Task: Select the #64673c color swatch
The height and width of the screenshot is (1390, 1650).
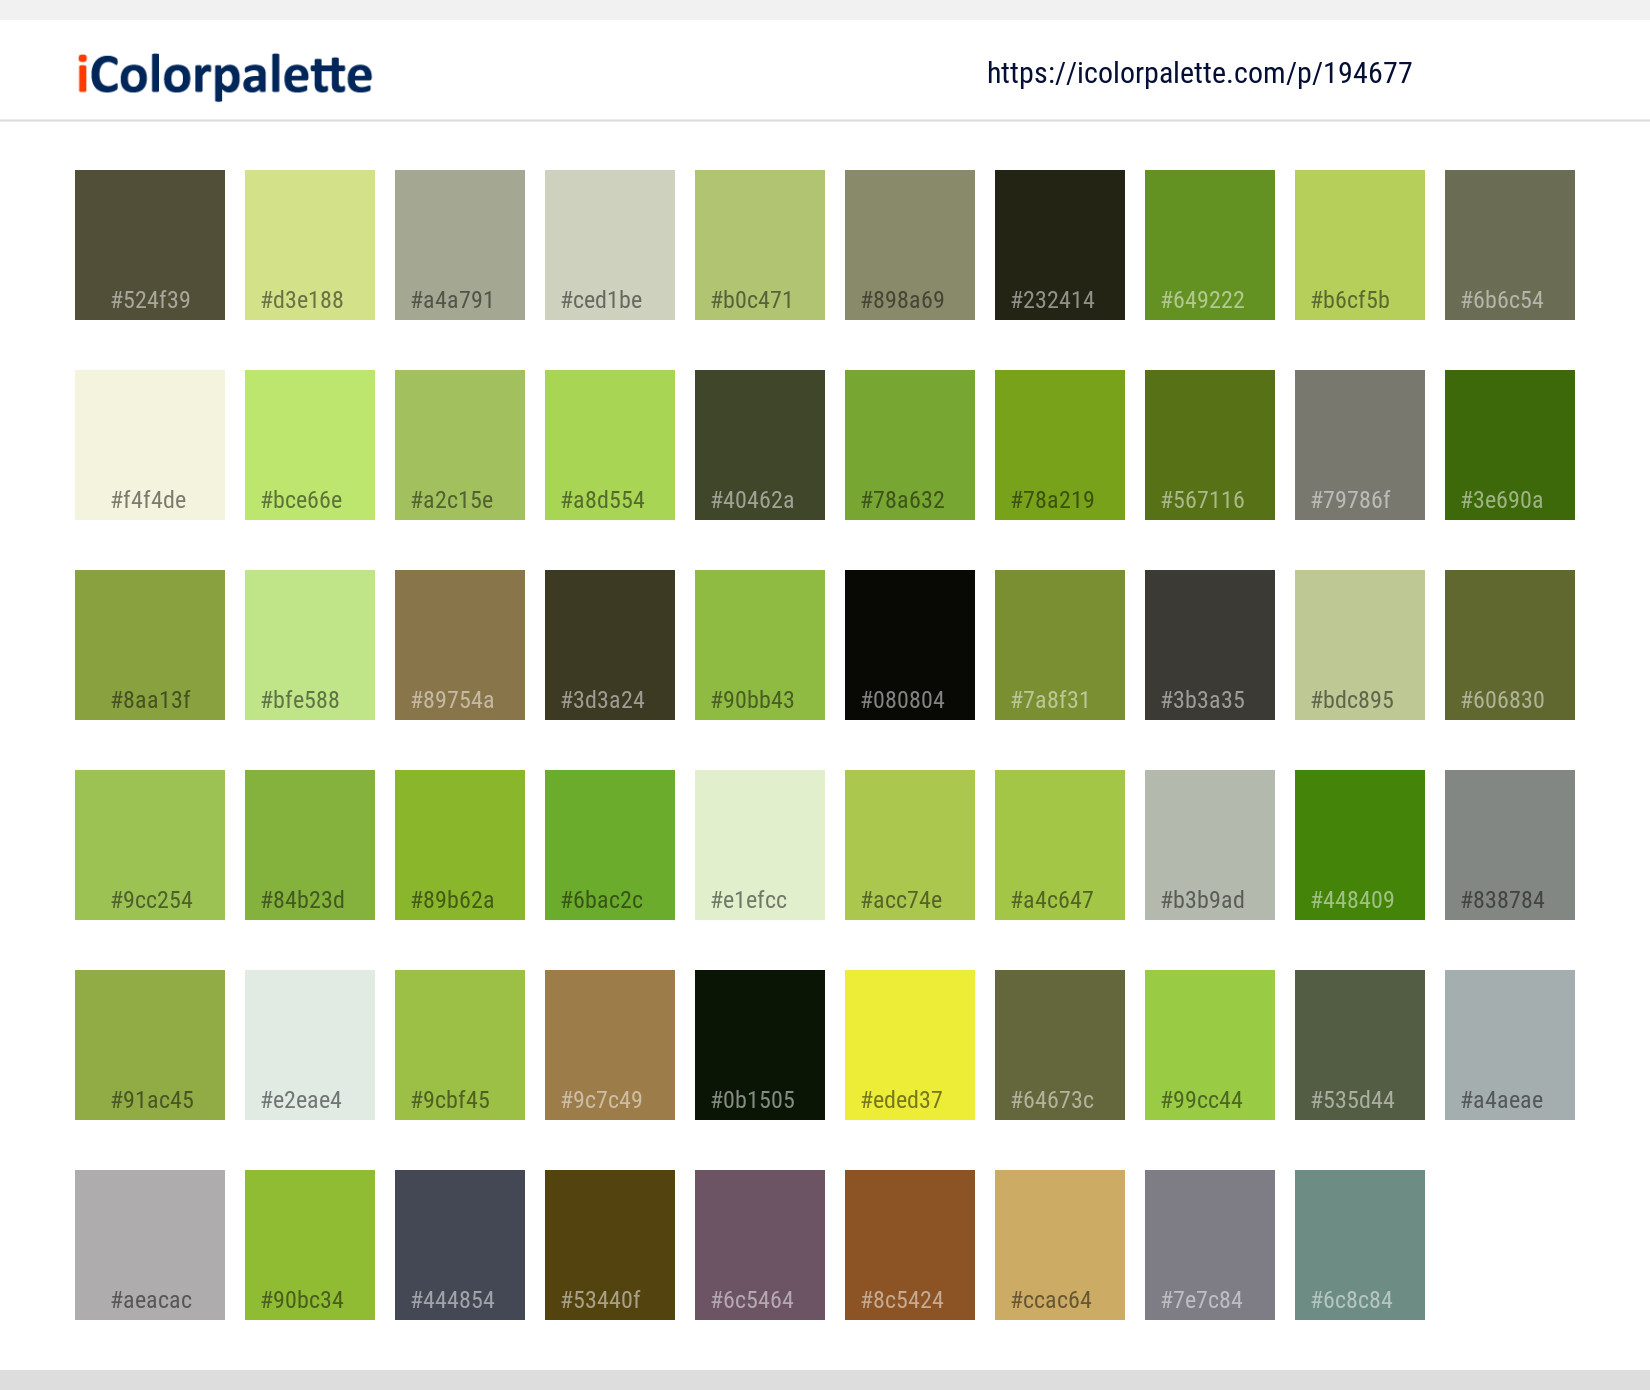Action: [x=1060, y=1045]
